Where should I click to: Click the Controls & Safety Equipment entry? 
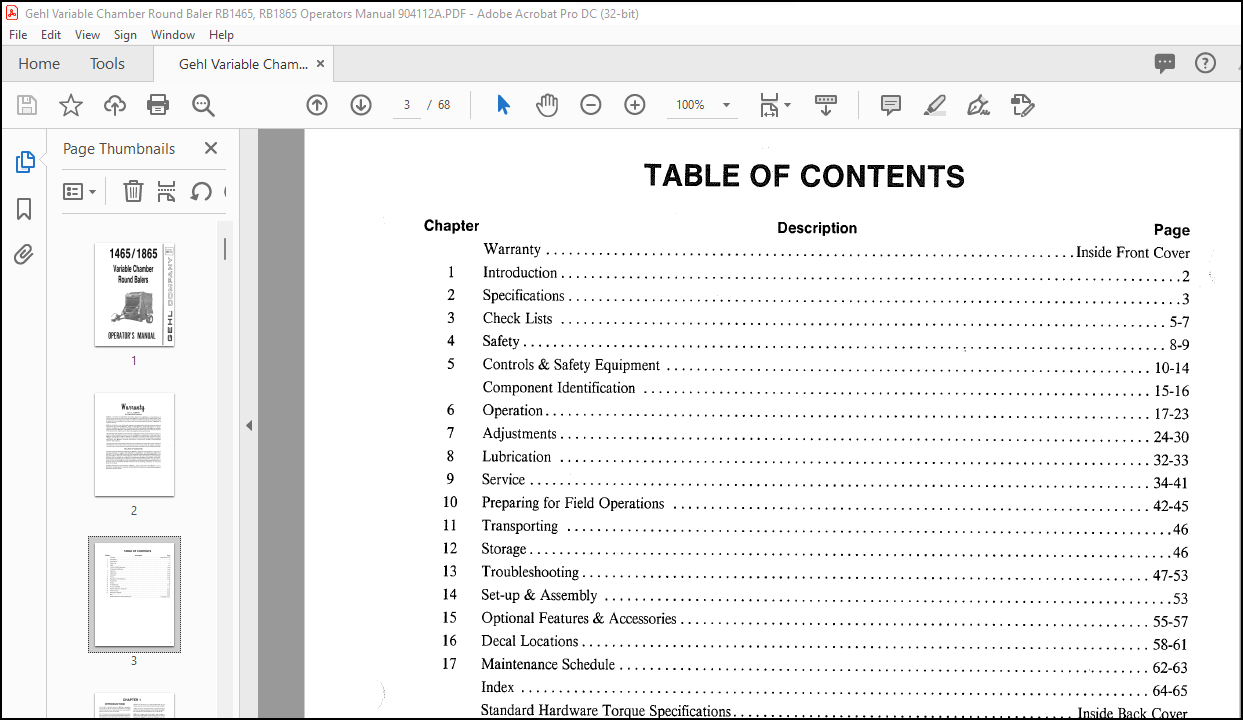[571, 365]
